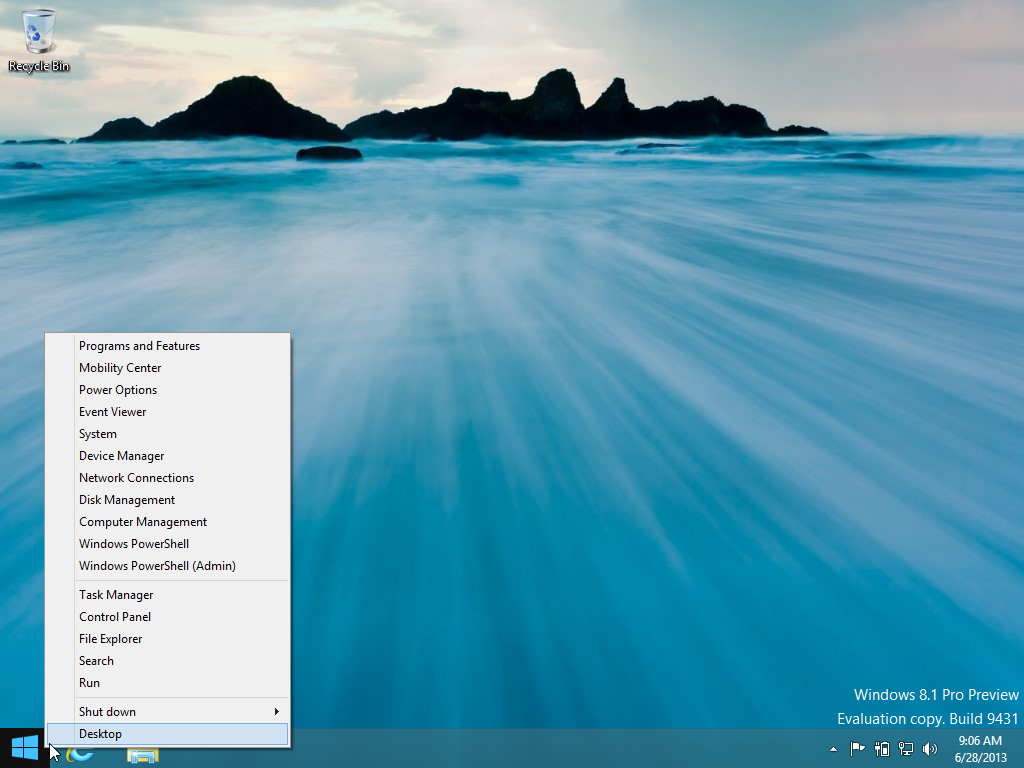Image resolution: width=1024 pixels, height=768 pixels.
Task: Click the Windows Start button
Action: 24,748
